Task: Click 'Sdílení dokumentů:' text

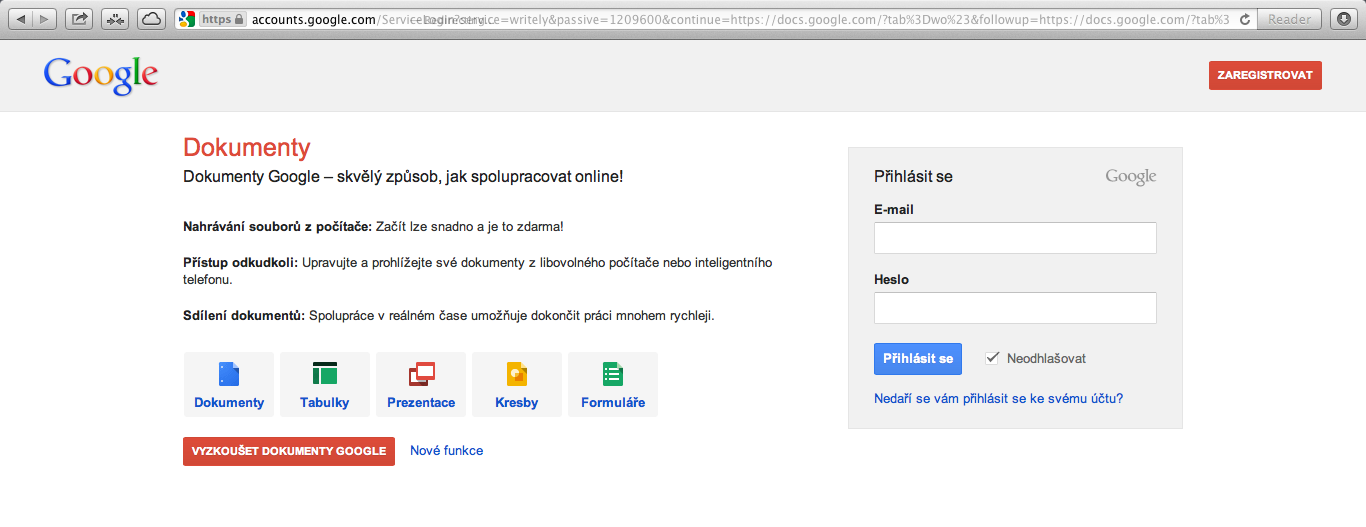Action: click(x=244, y=315)
